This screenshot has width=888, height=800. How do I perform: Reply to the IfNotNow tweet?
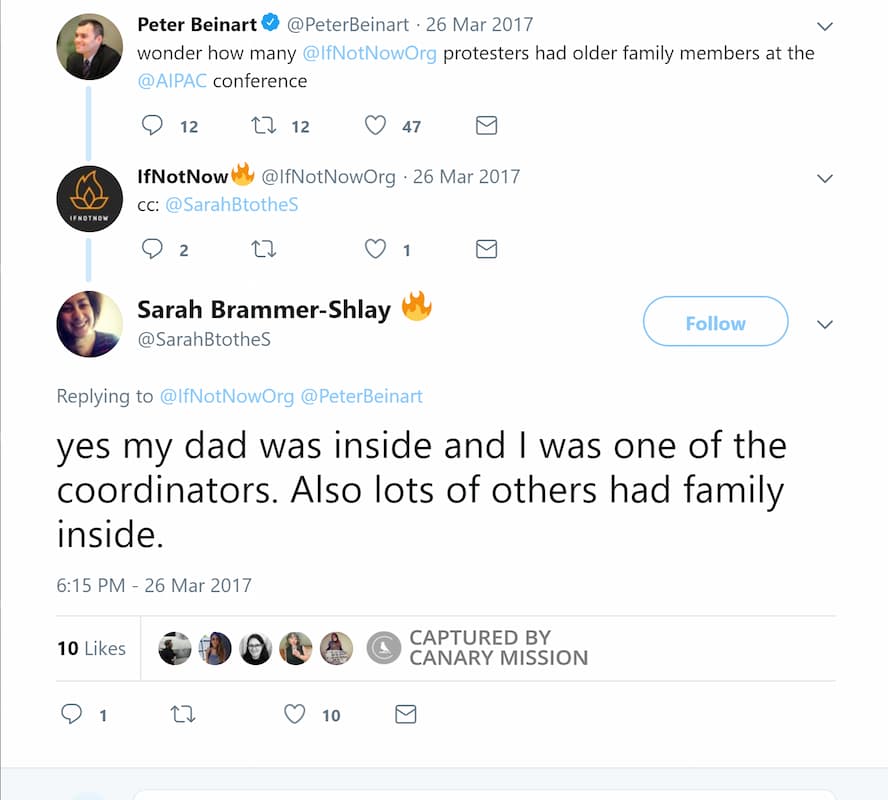[152, 249]
